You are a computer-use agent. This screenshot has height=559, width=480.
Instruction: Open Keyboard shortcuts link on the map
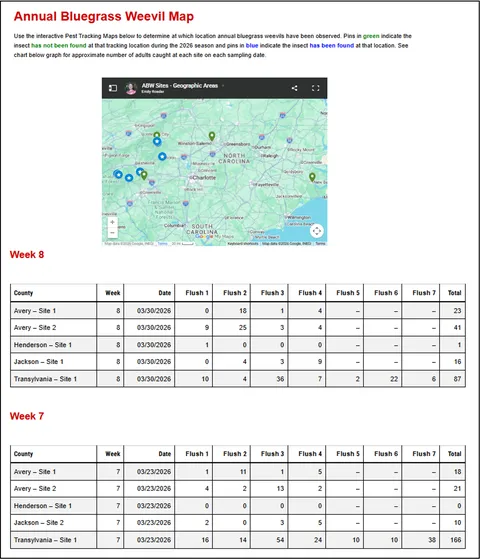pyautogui.click(x=243, y=243)
